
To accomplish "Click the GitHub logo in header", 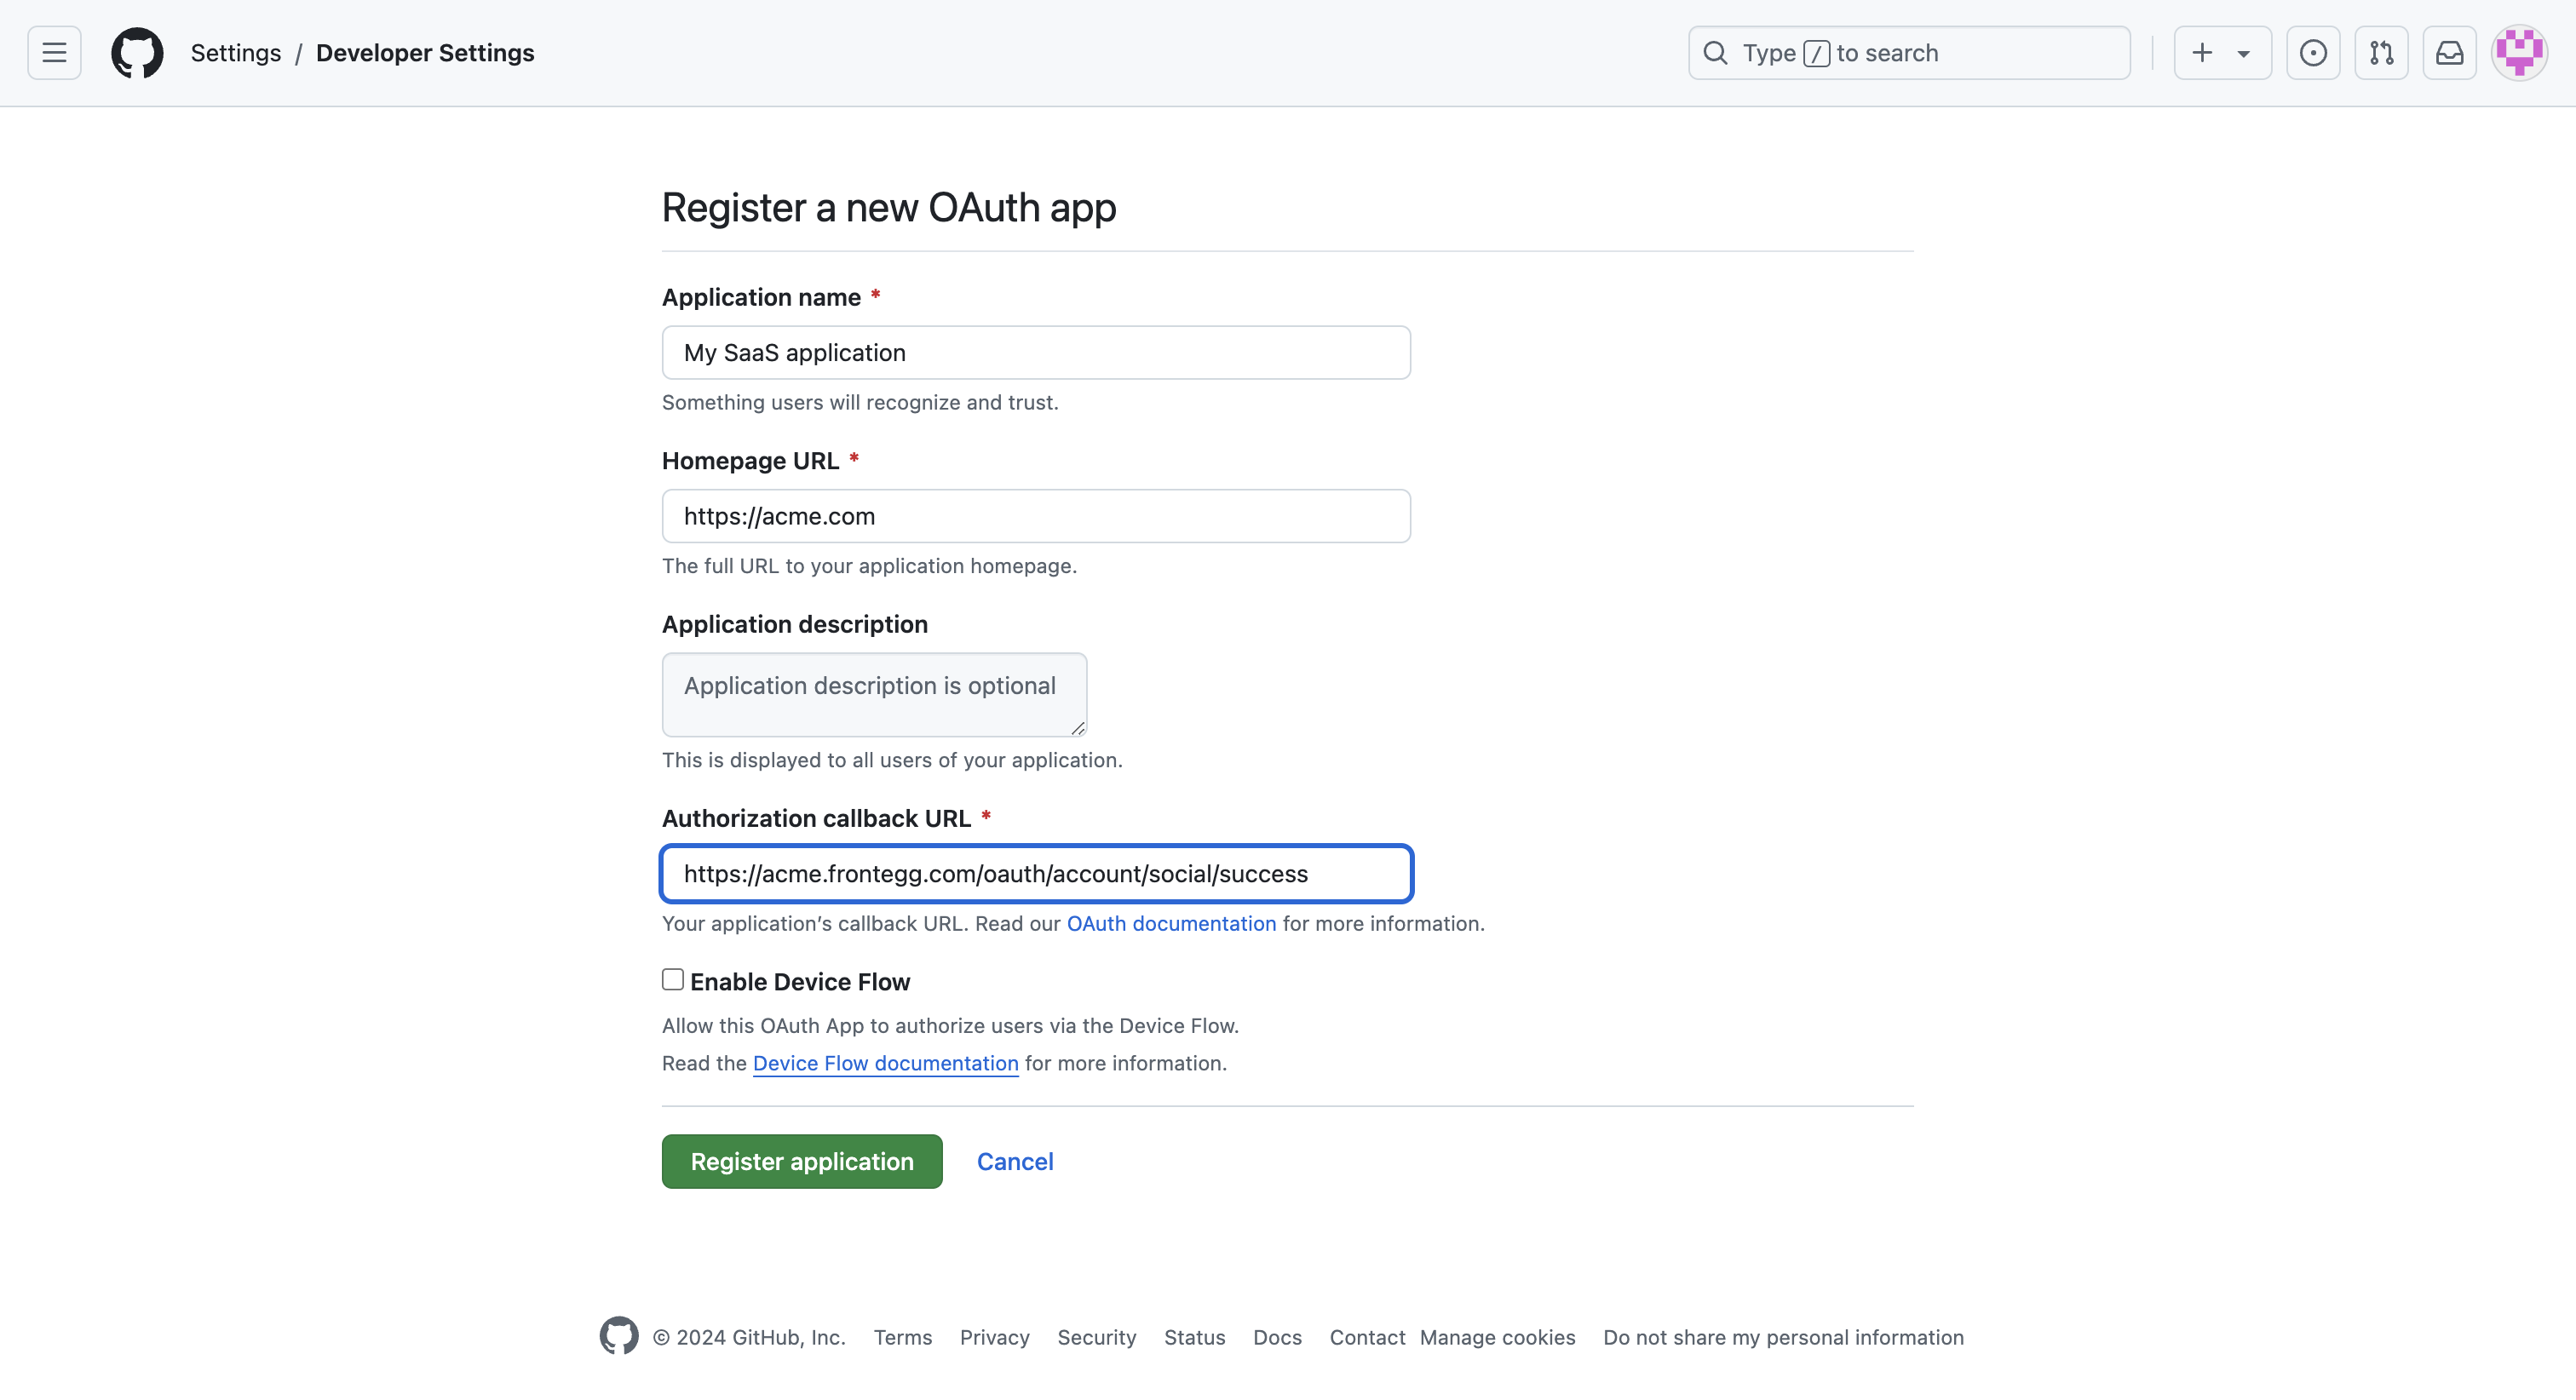I will click(x=137, y=53).
